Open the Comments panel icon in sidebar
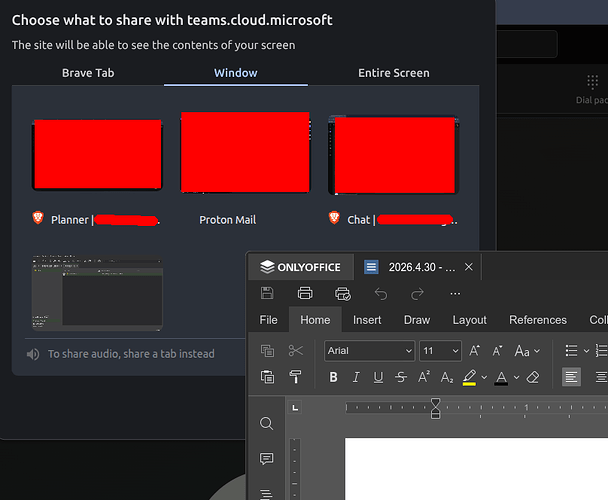The width and height of the screenshot is (608, 500). (266, 459)
